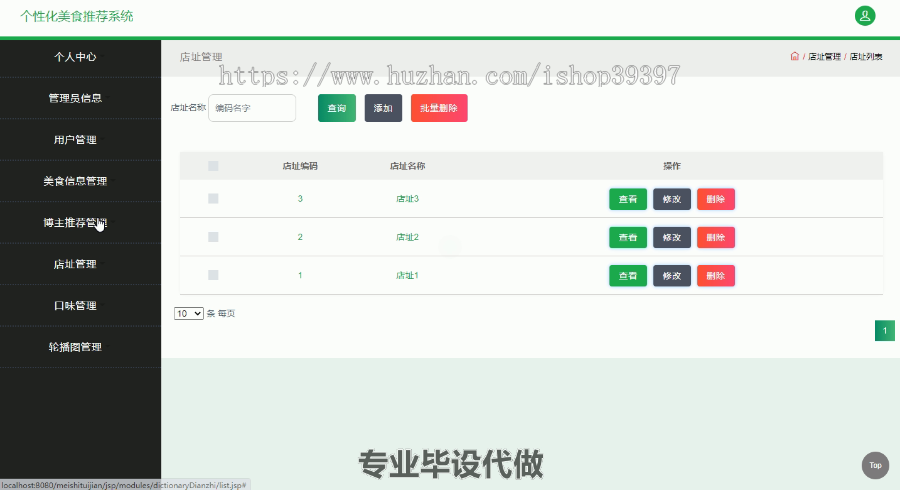Click code cell 3 in table
The height and width of the screenshot is (490, 900).
click(x=300, y=199)
